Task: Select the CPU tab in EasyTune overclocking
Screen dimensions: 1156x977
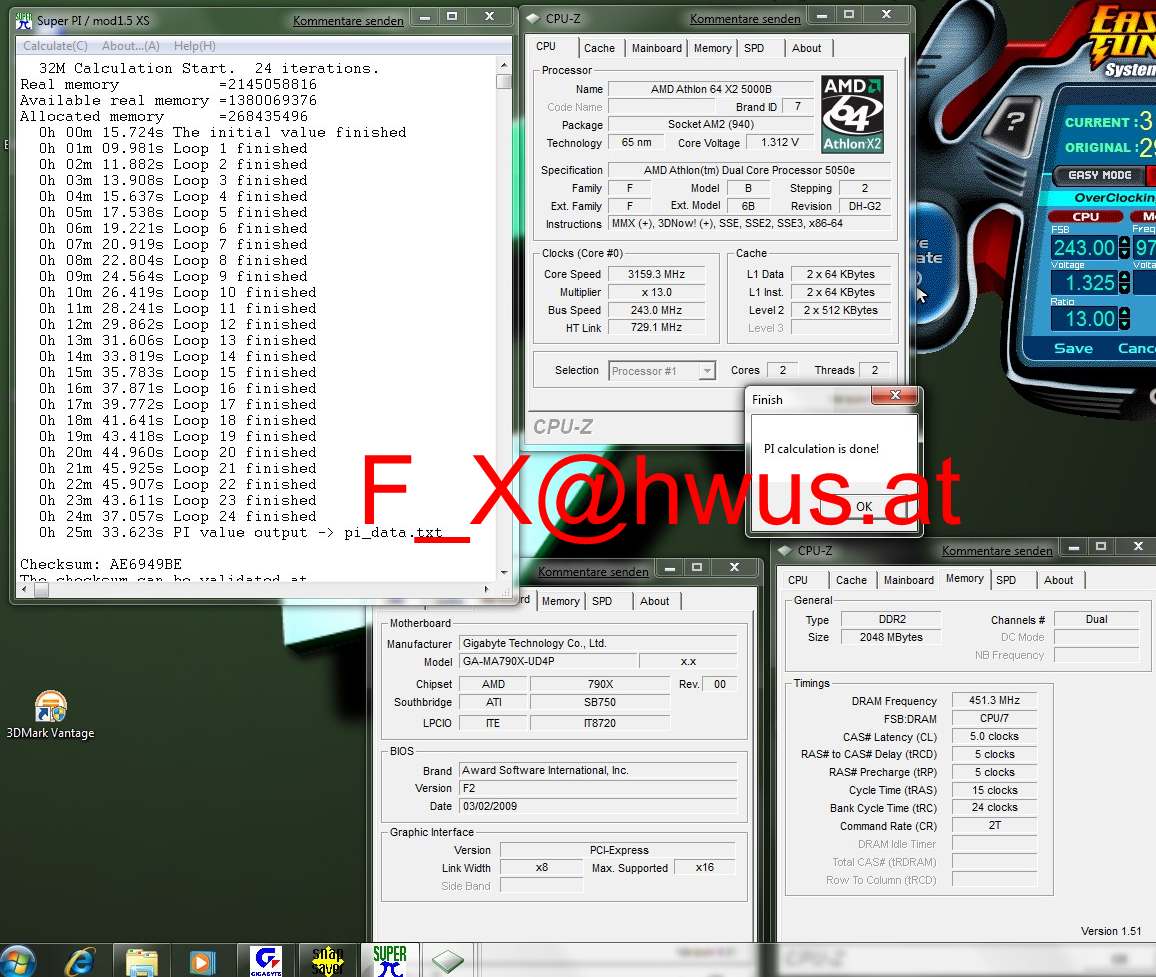Action: coord(1085,217)
